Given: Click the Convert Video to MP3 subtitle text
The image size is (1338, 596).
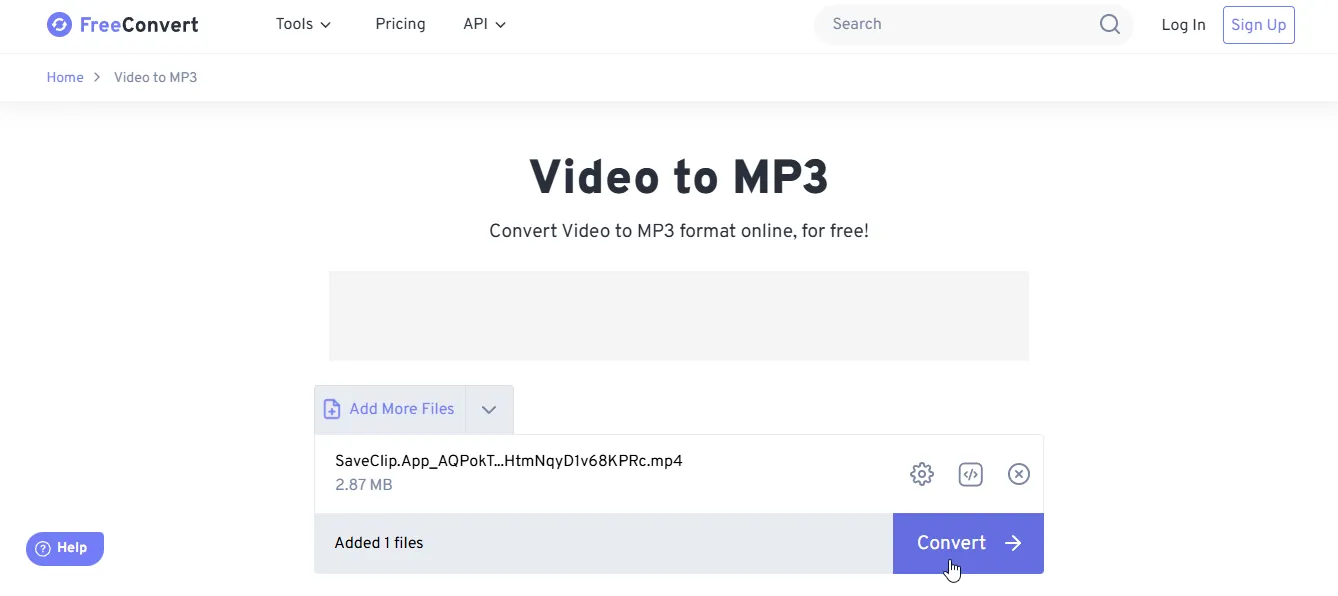Looking at the screenshot, I should click(679, 231).
